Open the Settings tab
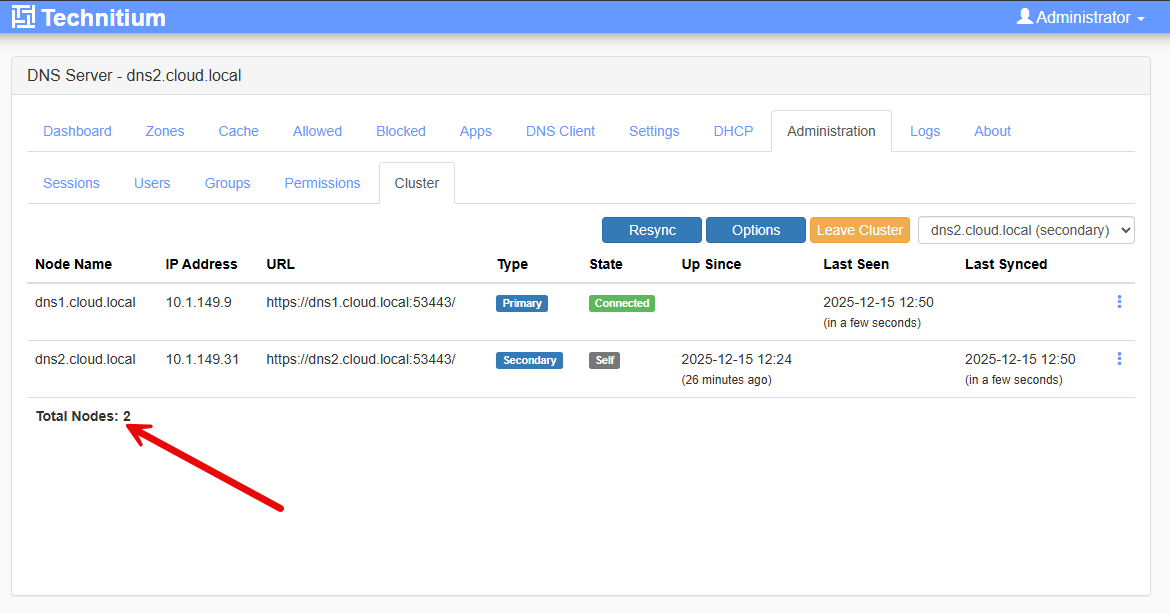The image size is (1170, 613). pyautogui.click(x=654, y=131)
